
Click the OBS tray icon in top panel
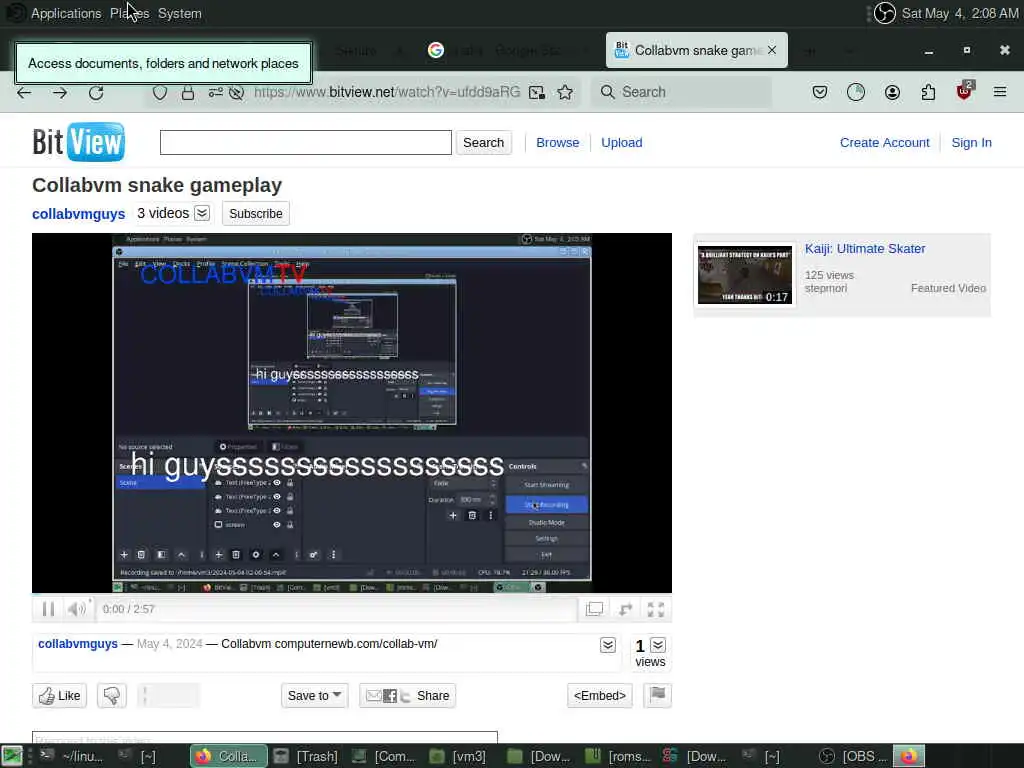(x=885, y=13)
